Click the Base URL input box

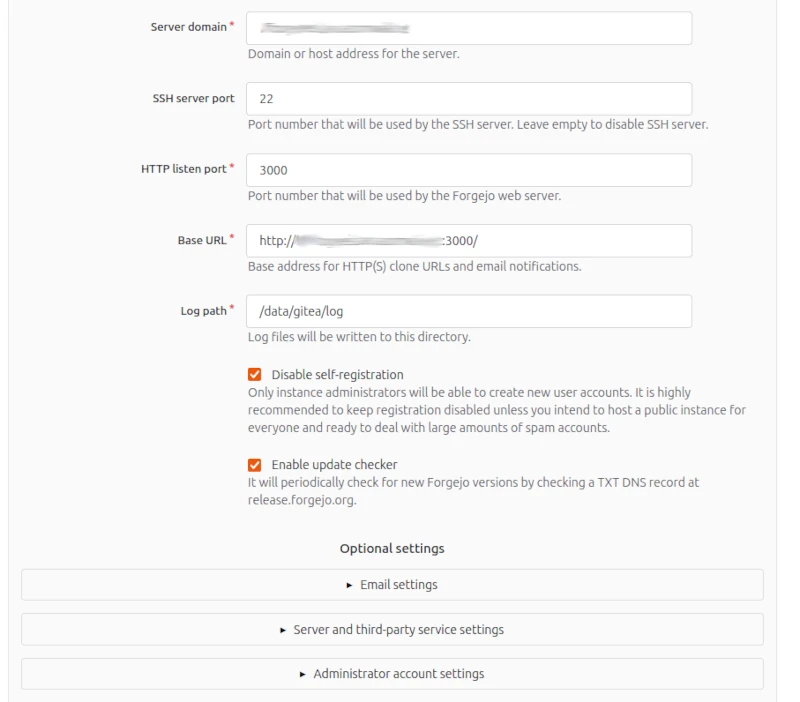[x=470, y=240]
